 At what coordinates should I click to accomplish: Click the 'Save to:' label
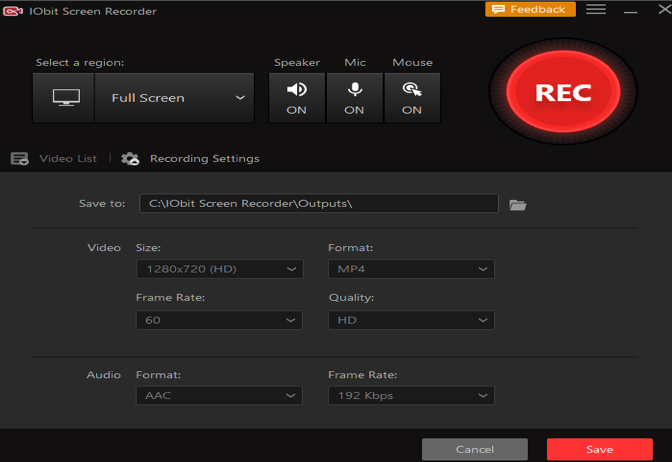coord(102,204)
